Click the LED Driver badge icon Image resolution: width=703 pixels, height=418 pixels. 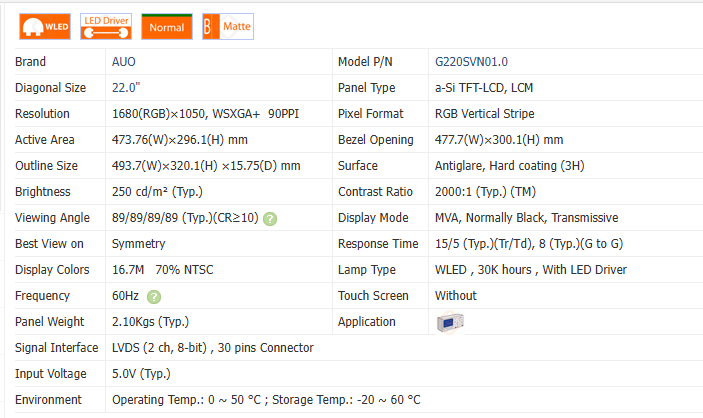(x=105, y=27)
